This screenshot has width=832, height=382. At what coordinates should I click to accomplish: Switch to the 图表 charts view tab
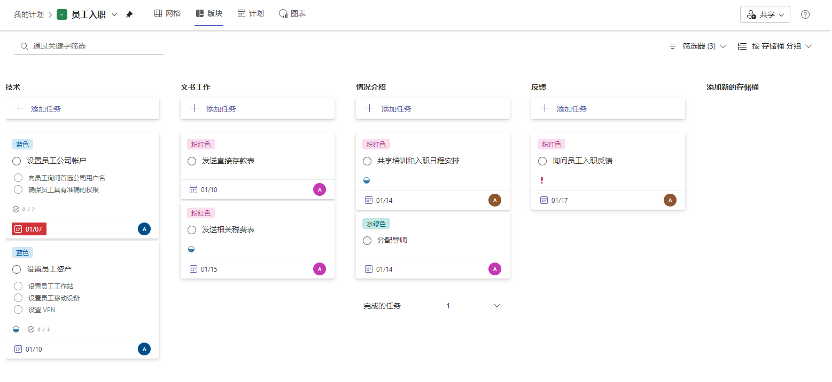pyautogui.click(x=292, y=14)
